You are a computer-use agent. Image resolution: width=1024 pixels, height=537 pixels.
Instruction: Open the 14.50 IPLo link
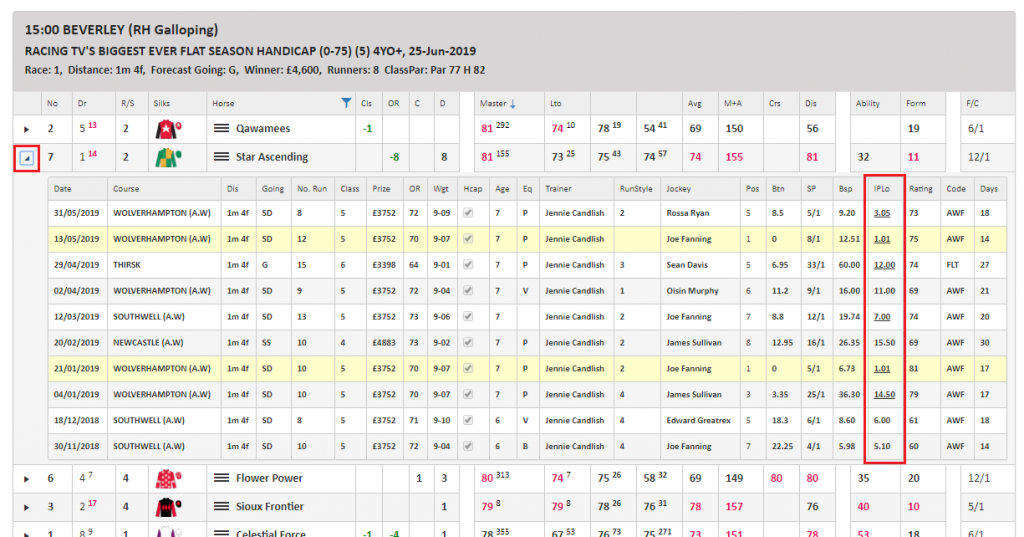[x=883, y=395]
